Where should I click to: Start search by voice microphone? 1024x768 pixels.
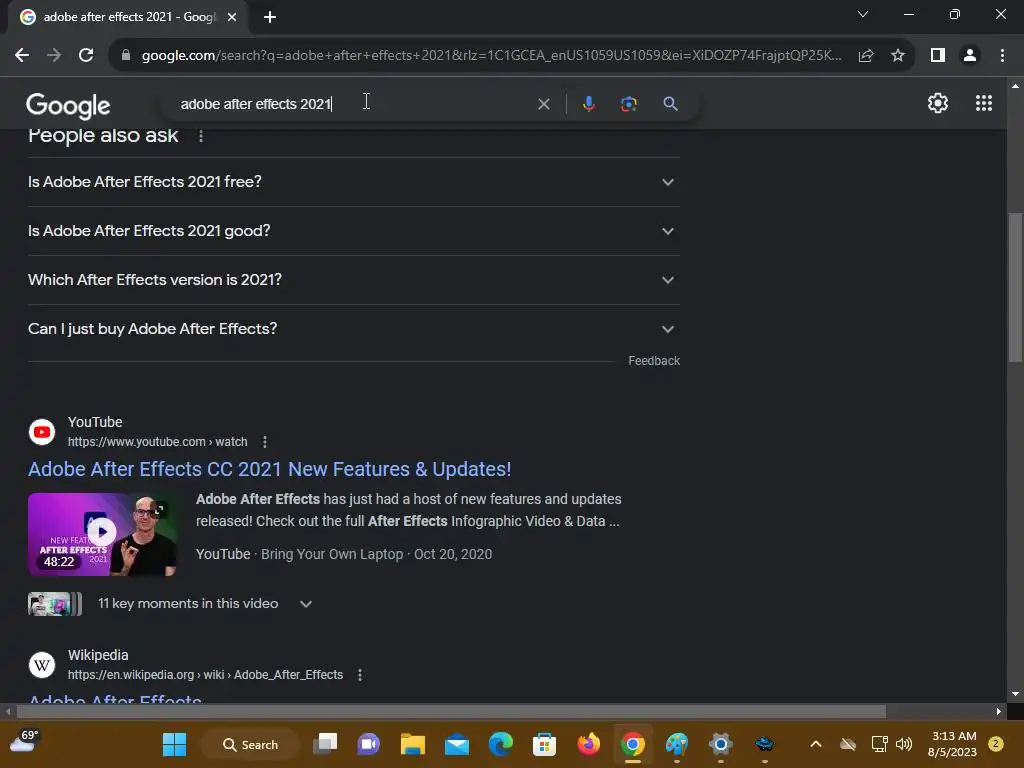[x=588, y=104]
